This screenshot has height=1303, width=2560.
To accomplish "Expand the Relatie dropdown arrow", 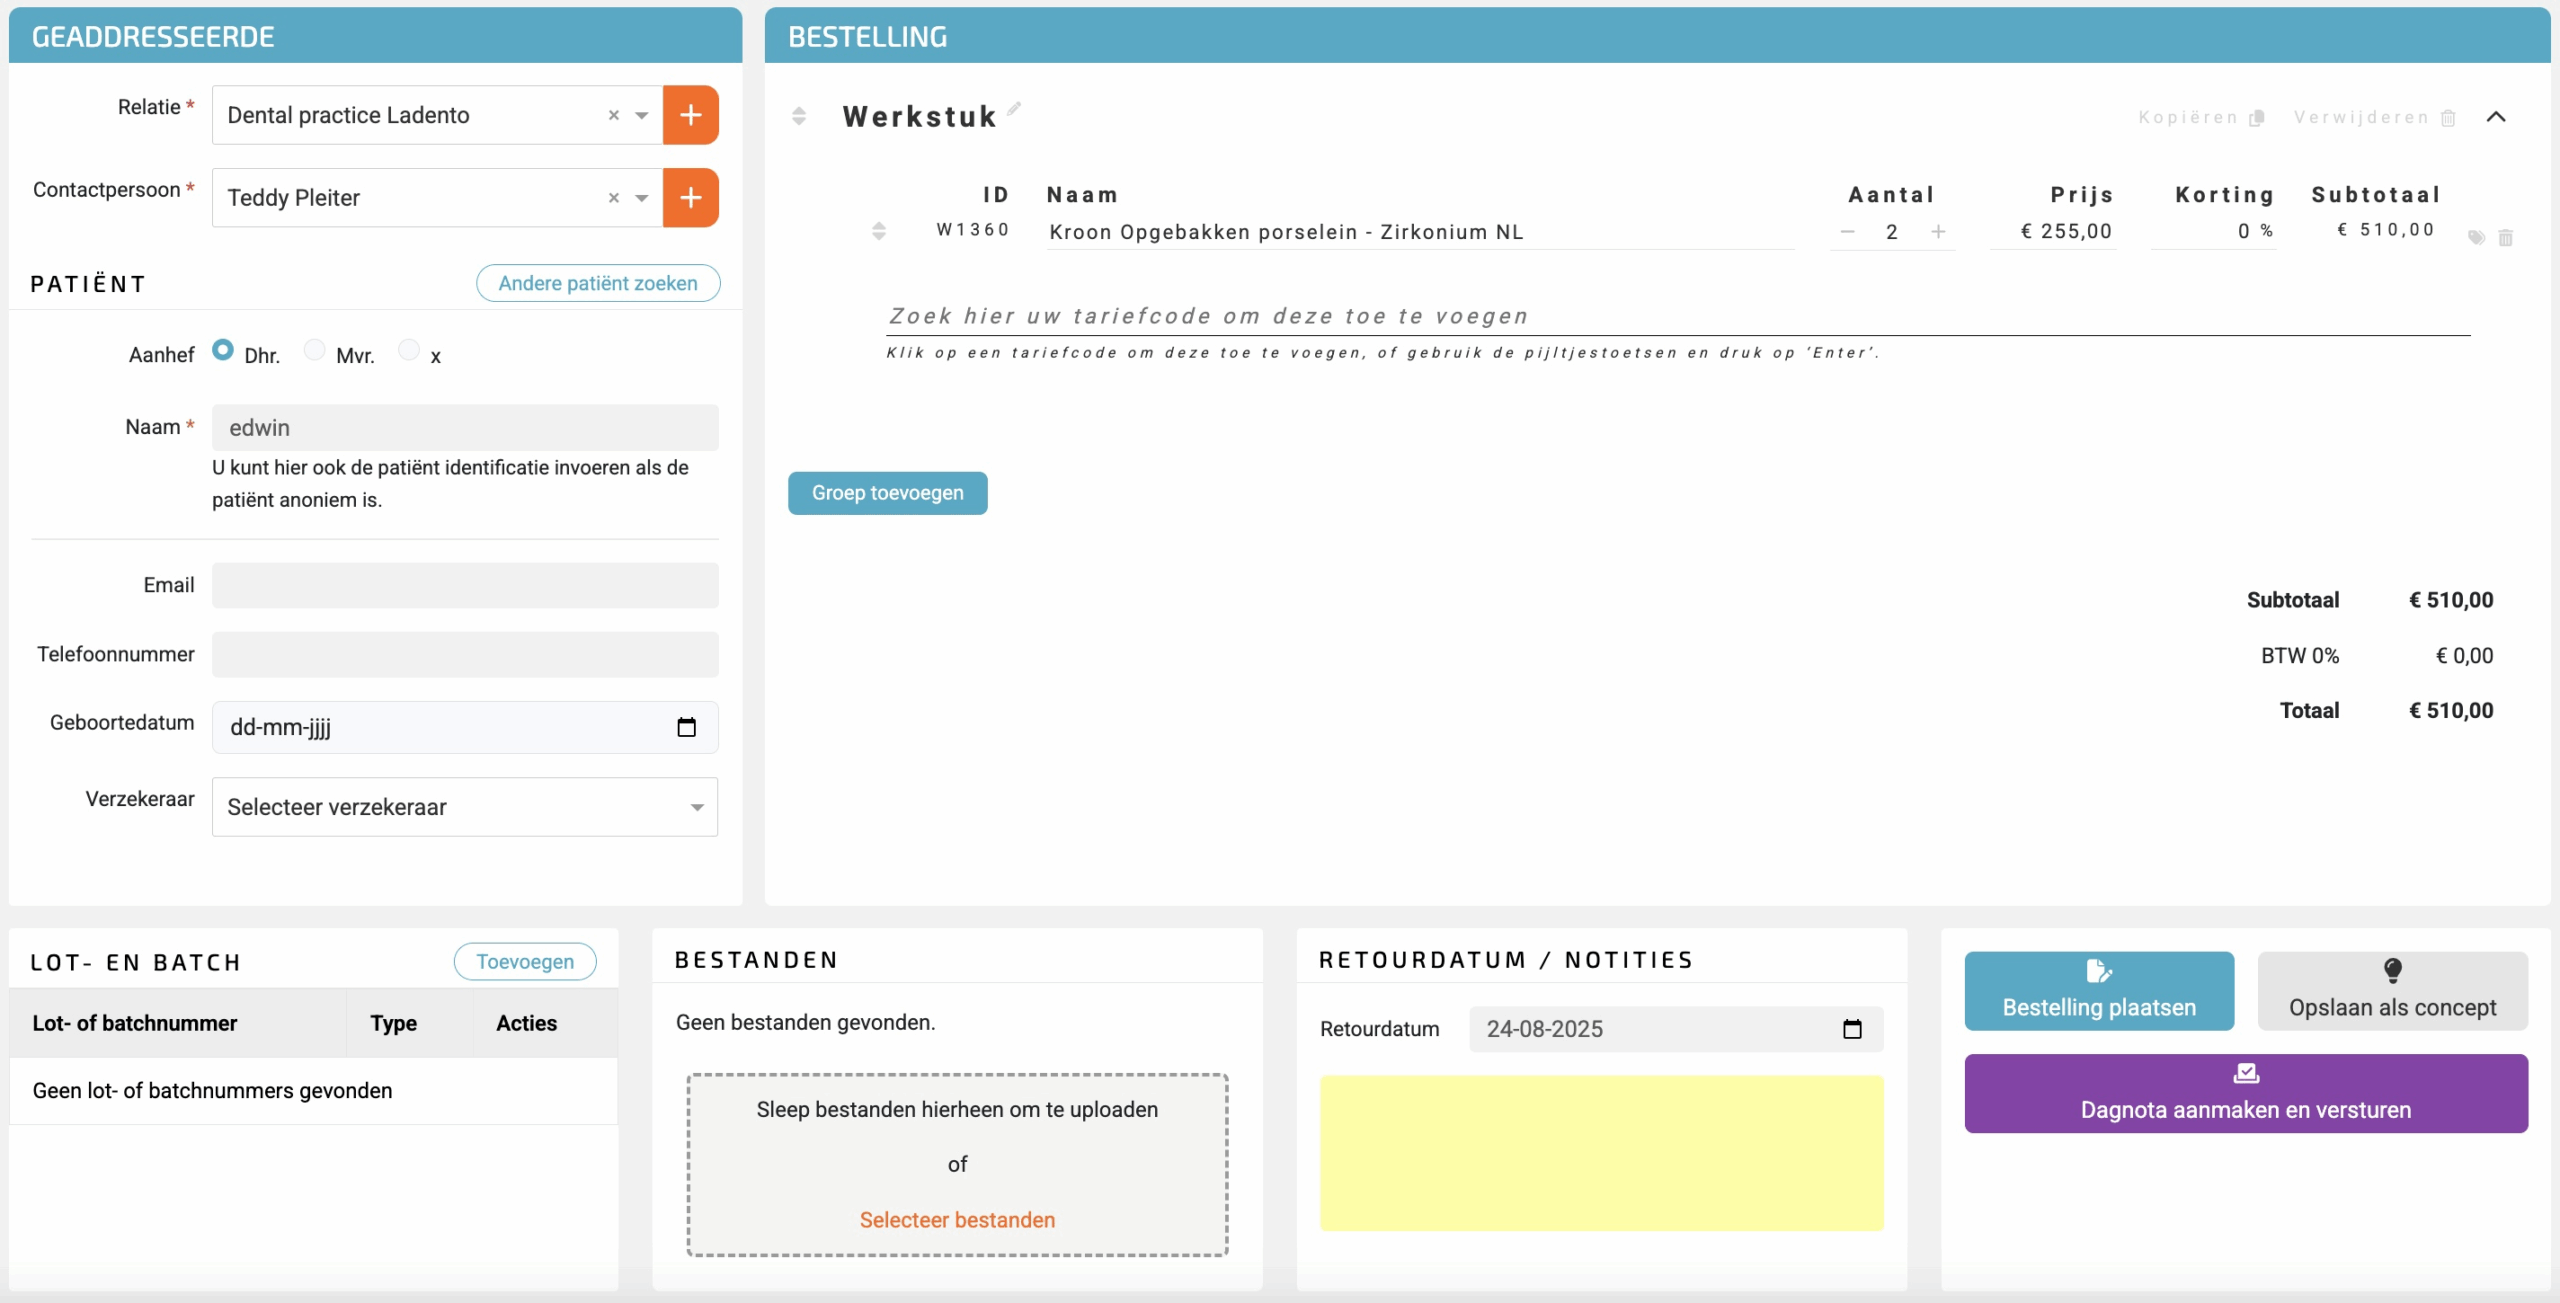I will [x=642, y=115].
